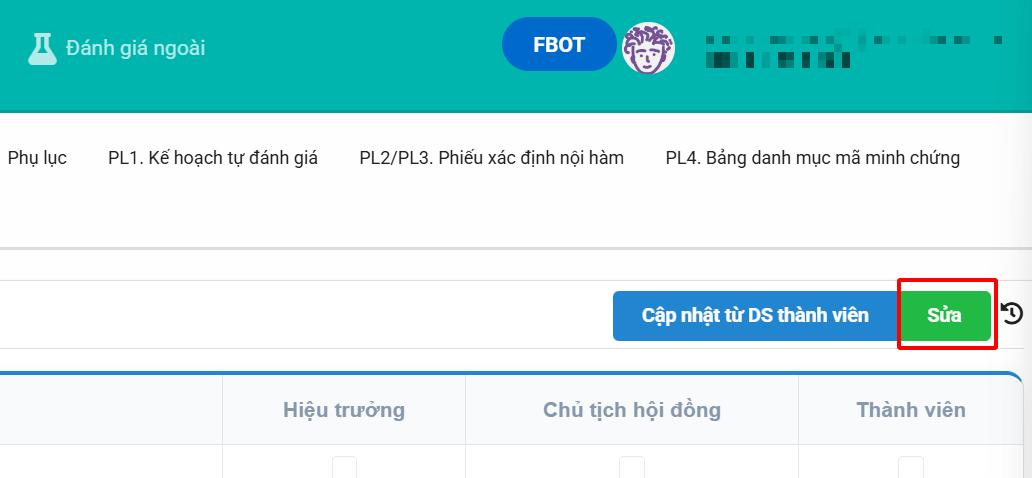This screenshot has width=1032, height=478.
Task: Click the empty first-row cell in leftmost column
Action: pyautogui.click(x=110, y=462)
